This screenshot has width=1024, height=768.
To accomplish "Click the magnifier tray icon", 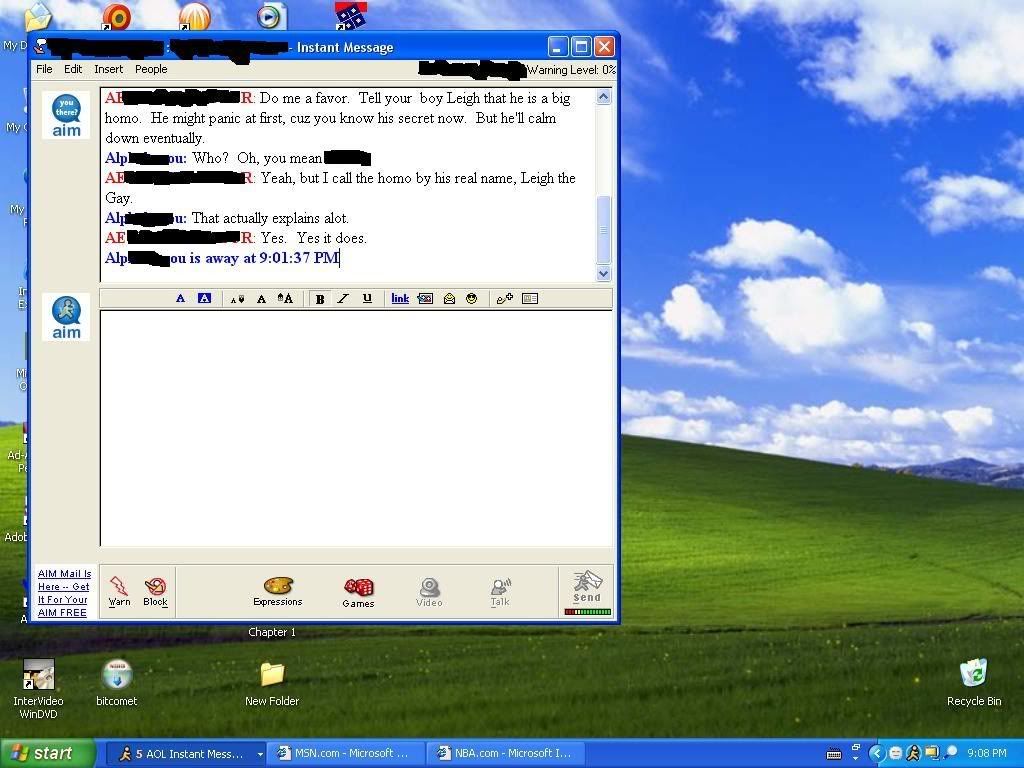I will 950,754.
